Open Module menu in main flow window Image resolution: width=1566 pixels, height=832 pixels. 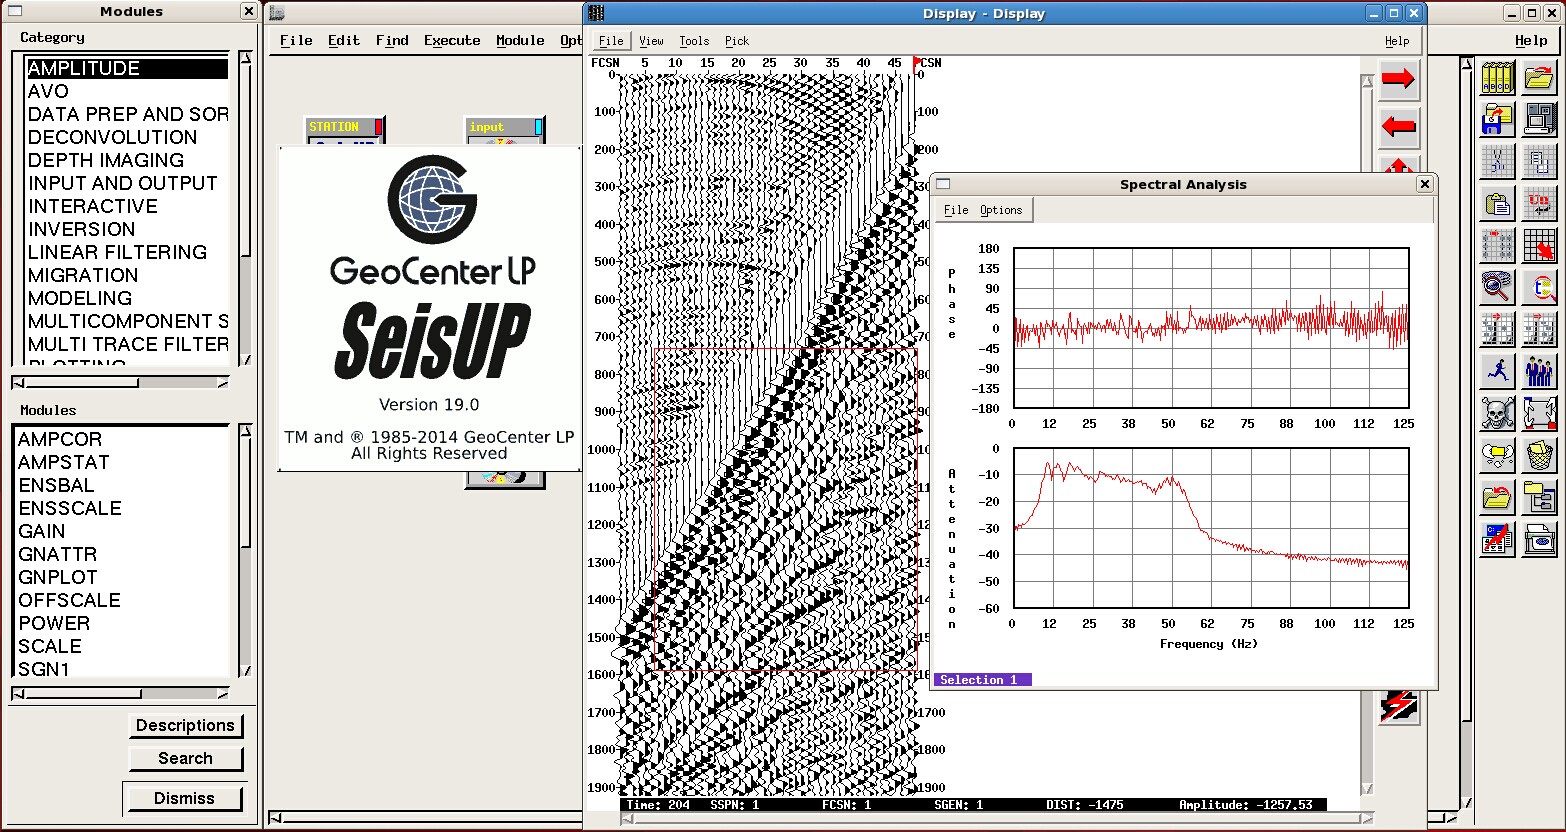tap(520, 41)
